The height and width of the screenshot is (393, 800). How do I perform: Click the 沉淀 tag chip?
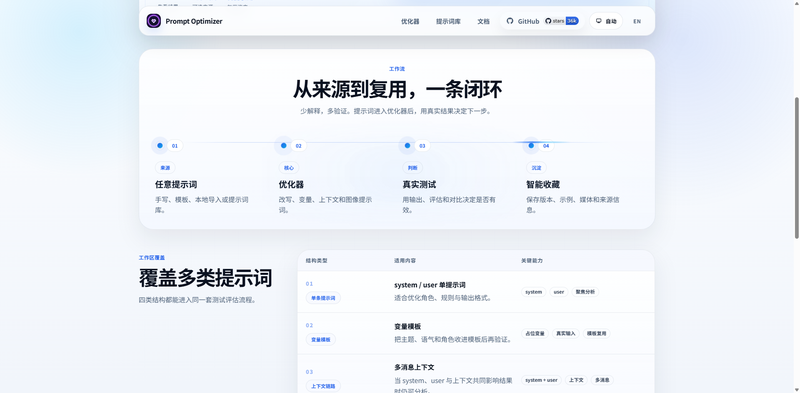[536, 167]
